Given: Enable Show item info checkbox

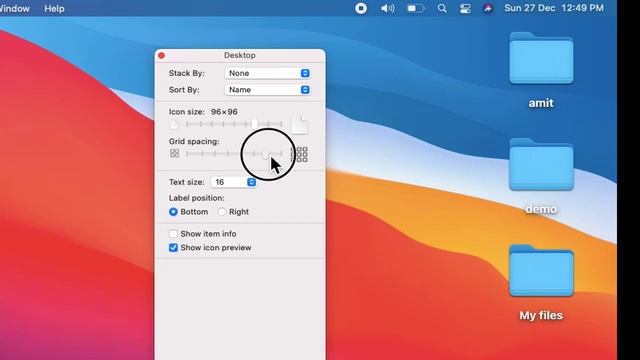Looking at the screenshot, I should pyautogui.click(x=173, y=234).
